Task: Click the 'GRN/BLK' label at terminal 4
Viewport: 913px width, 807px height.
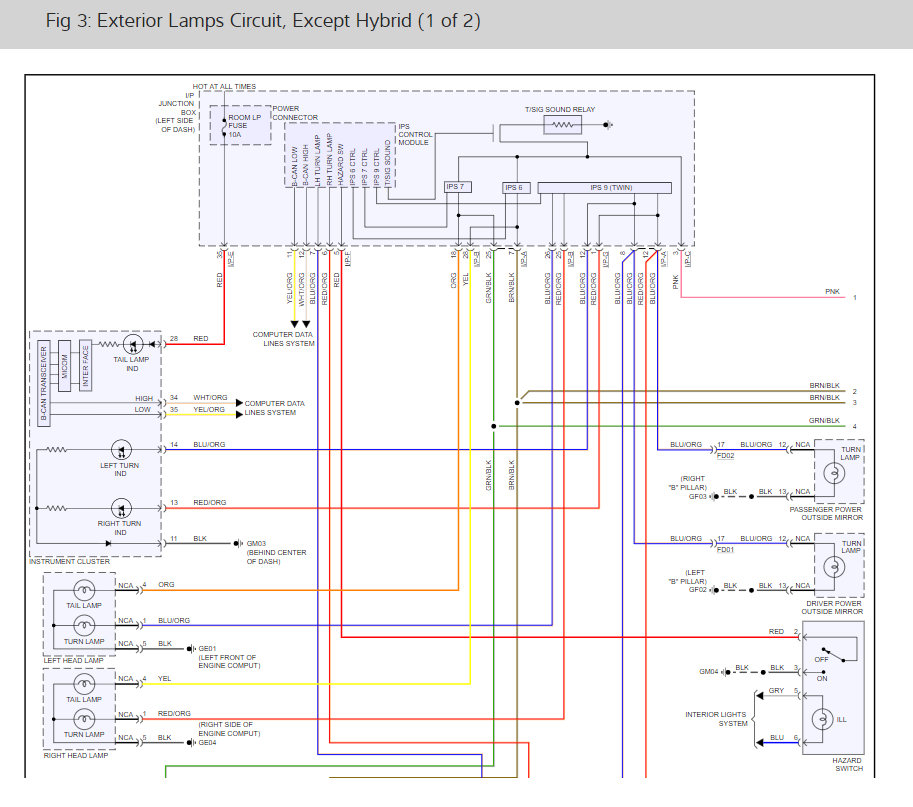Action: click(824, 420)
